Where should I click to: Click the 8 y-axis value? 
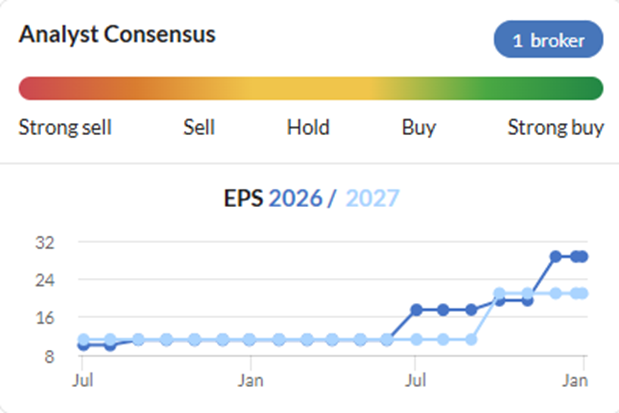click(x=49, y=357)
